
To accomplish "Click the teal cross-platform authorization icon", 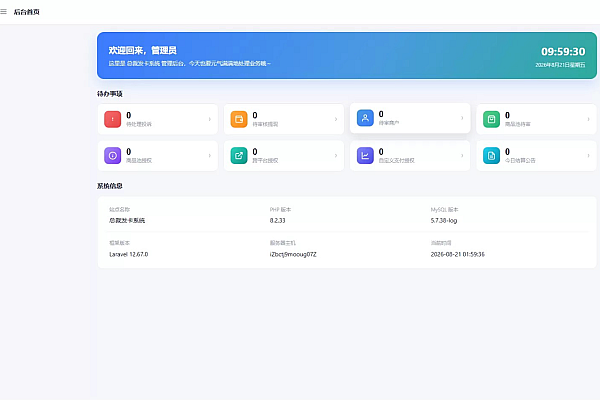I will 239,156.
